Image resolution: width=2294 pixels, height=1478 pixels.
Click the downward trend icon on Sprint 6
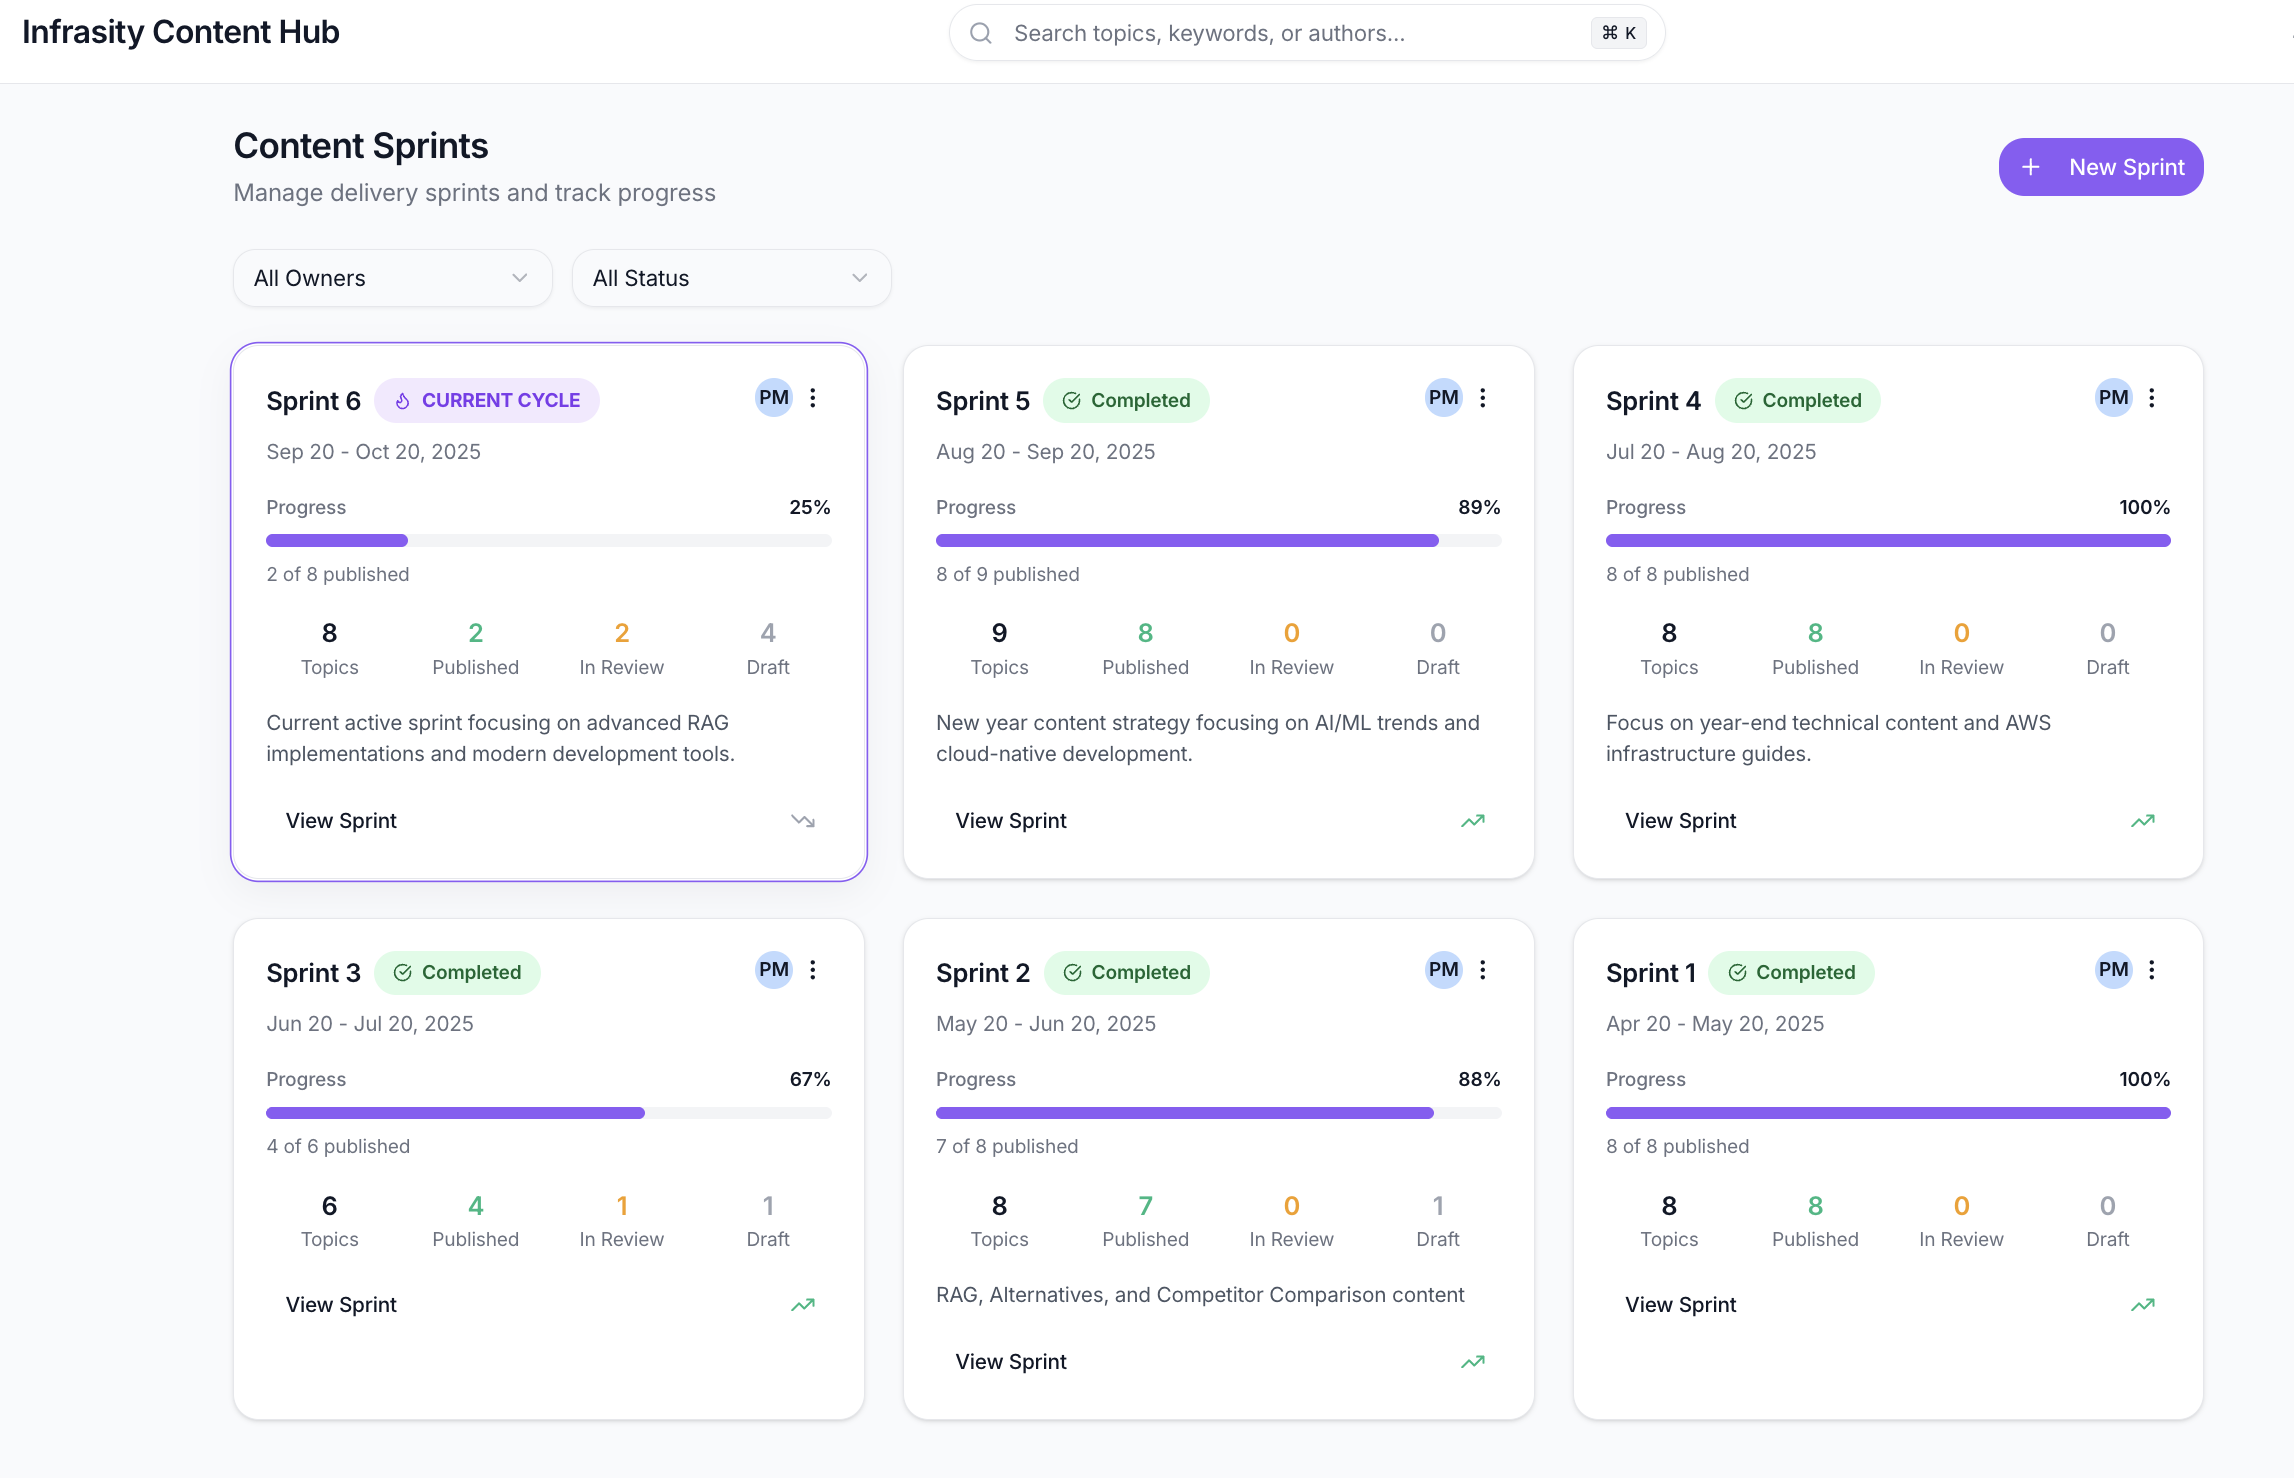click(x=802, y=820)
